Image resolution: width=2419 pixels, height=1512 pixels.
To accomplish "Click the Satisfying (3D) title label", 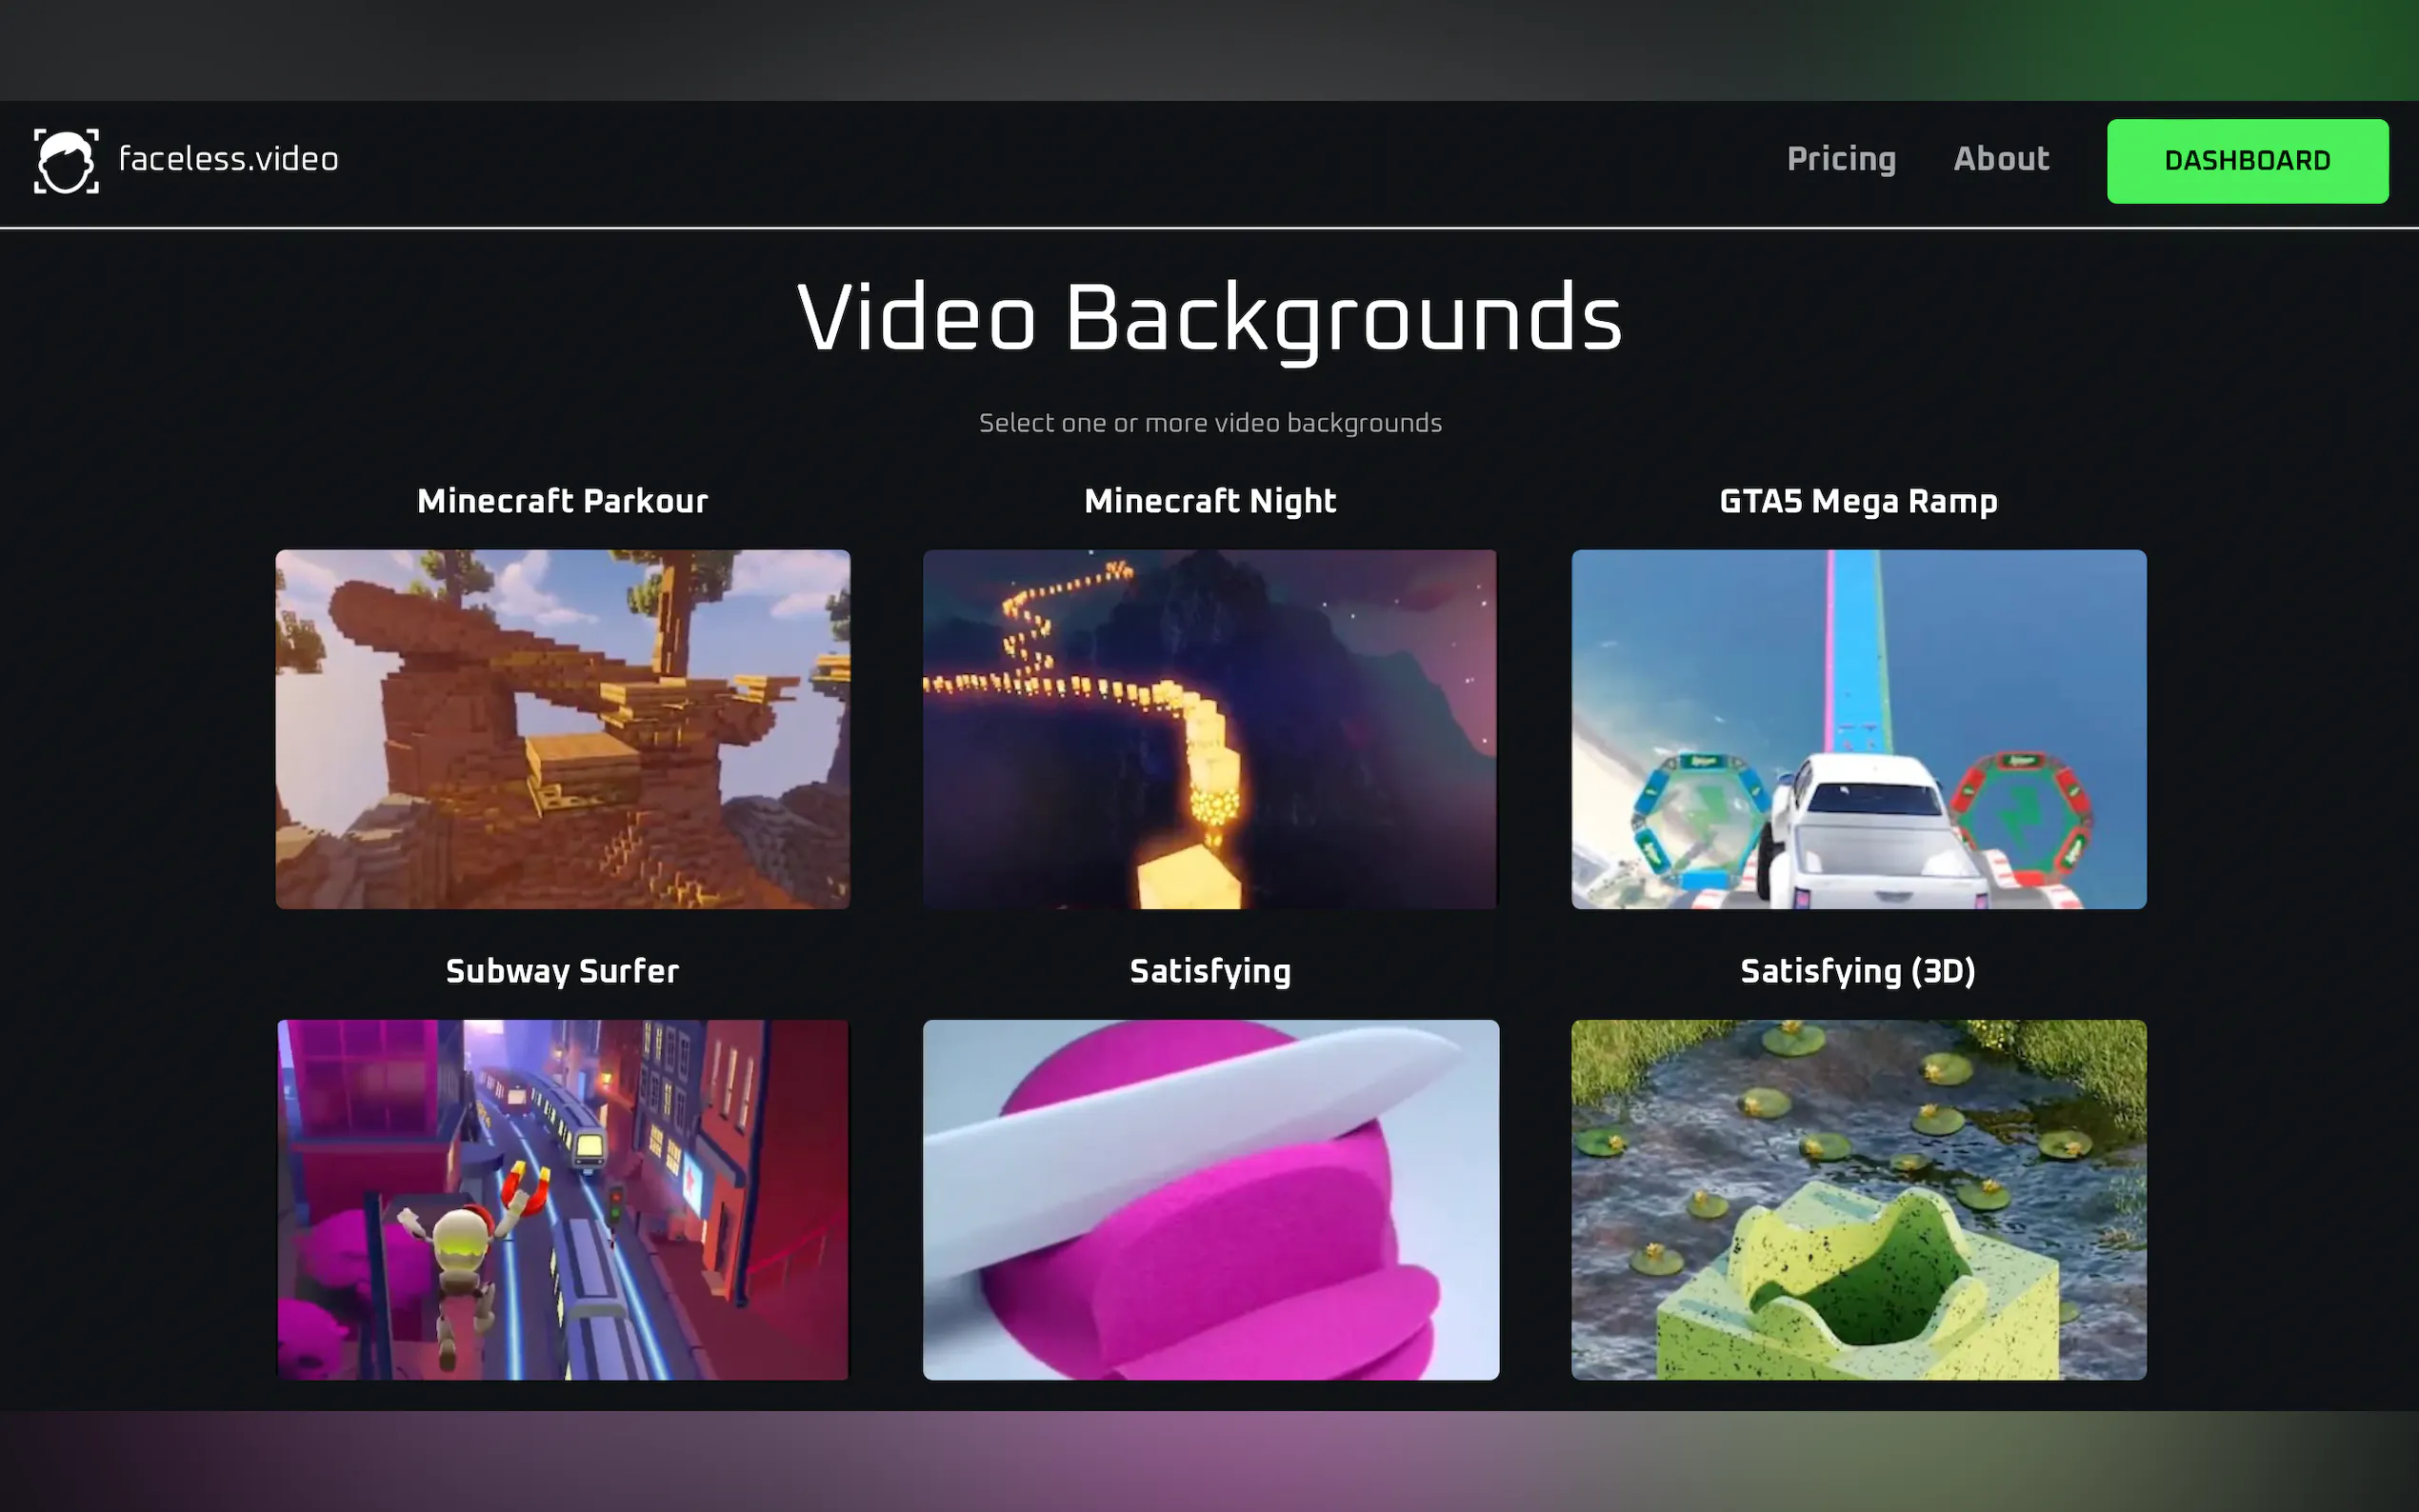I will (1858, 971).
